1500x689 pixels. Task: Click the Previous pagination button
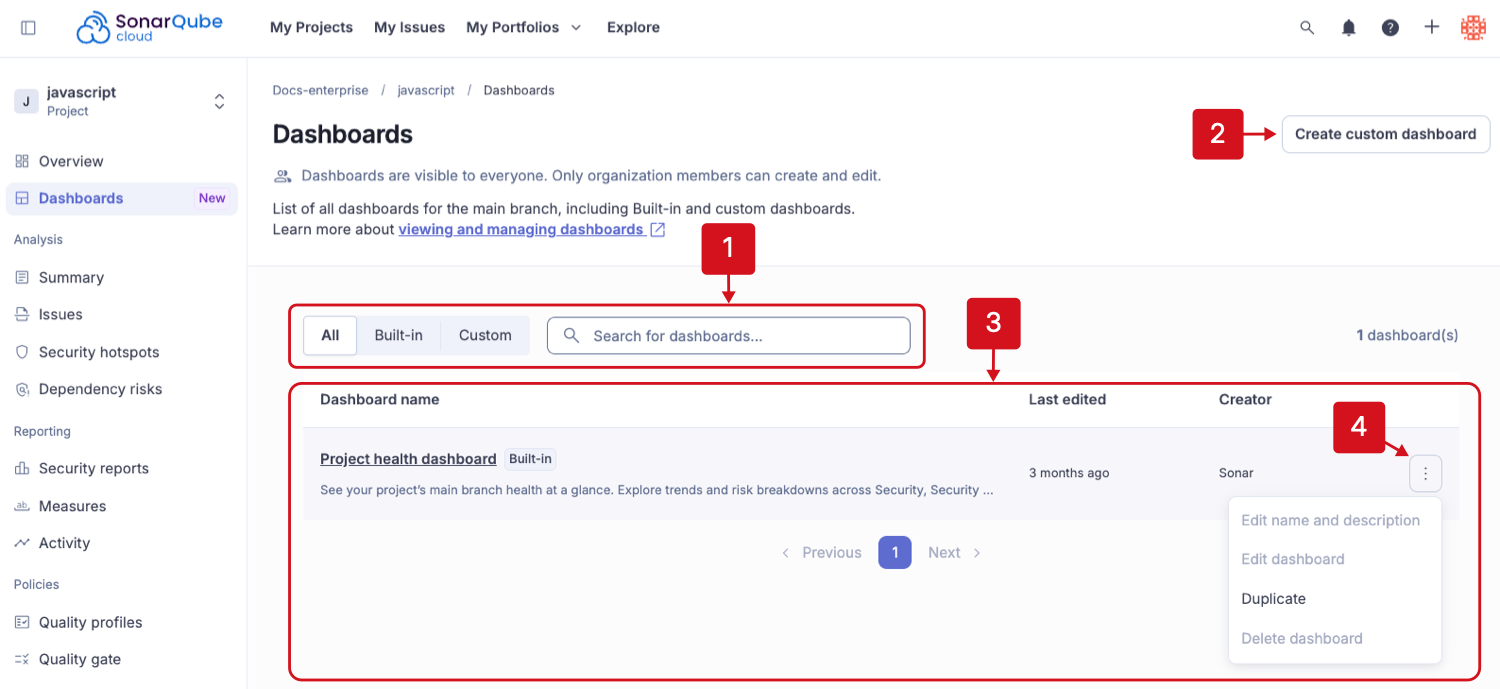pos(822,553)
